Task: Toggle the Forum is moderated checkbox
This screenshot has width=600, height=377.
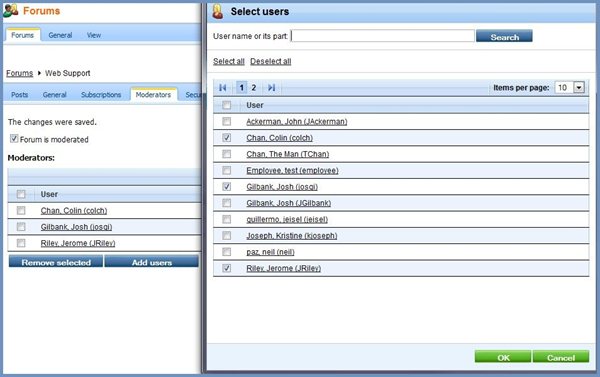Action: click(x=14, y=139)
